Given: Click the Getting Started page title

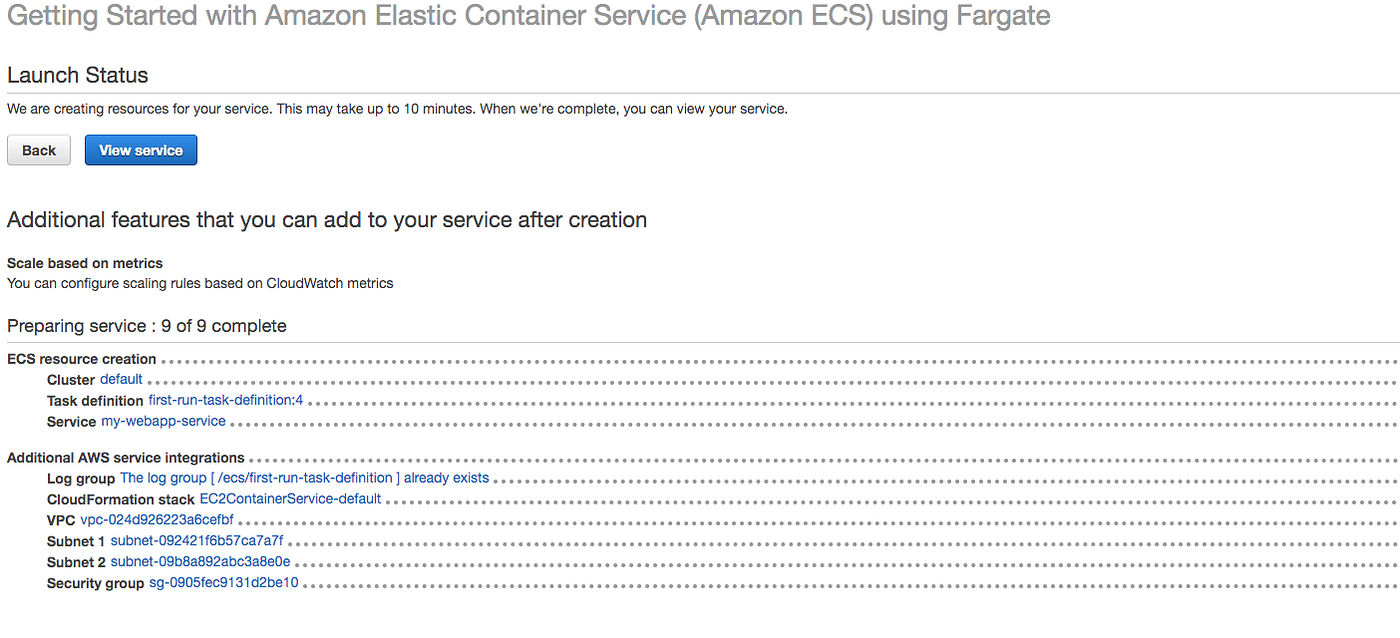Looking at the screenshot, I should click(x=529, y=17).
